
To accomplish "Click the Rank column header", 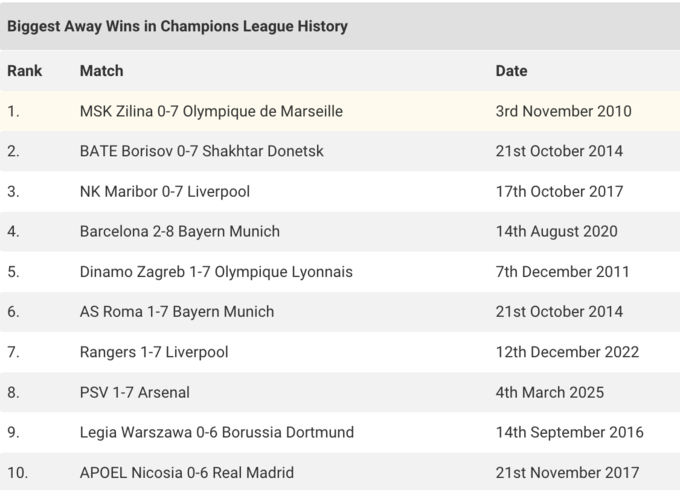I will coord(24,71).
